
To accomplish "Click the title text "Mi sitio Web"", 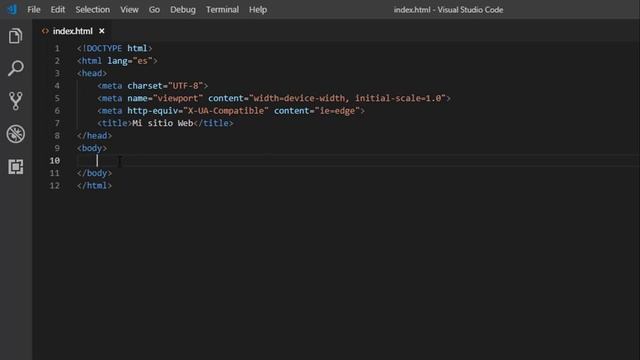I will tap(162, 123).
